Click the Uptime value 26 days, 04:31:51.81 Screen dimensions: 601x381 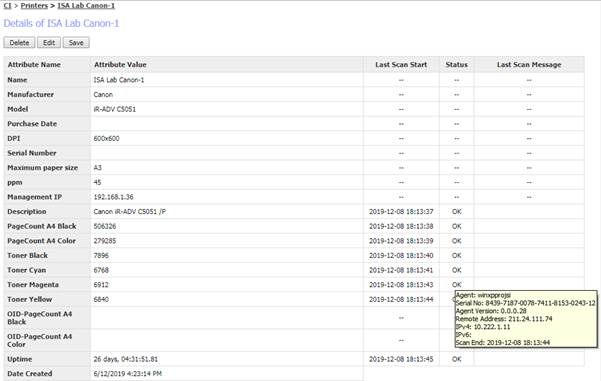[x=126, y=359]
